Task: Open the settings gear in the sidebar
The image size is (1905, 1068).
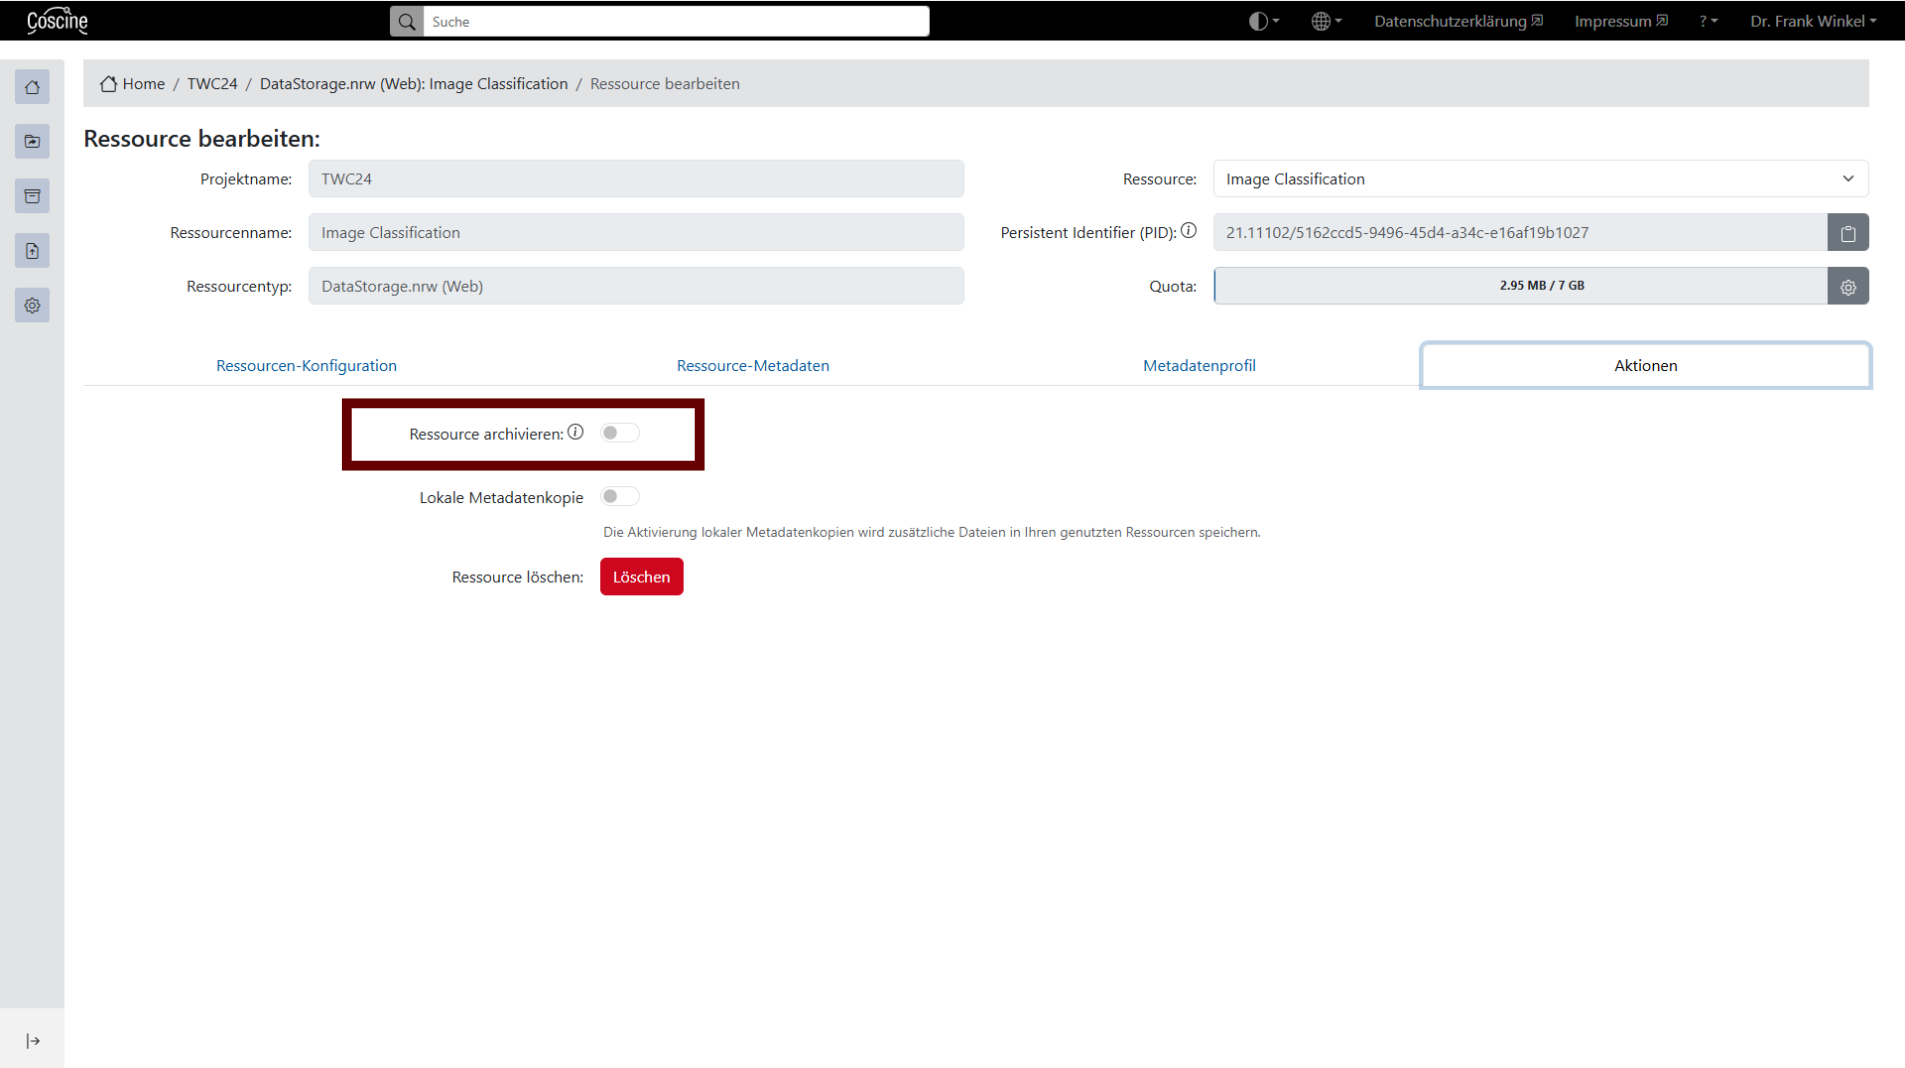Action: pos(32,305)
